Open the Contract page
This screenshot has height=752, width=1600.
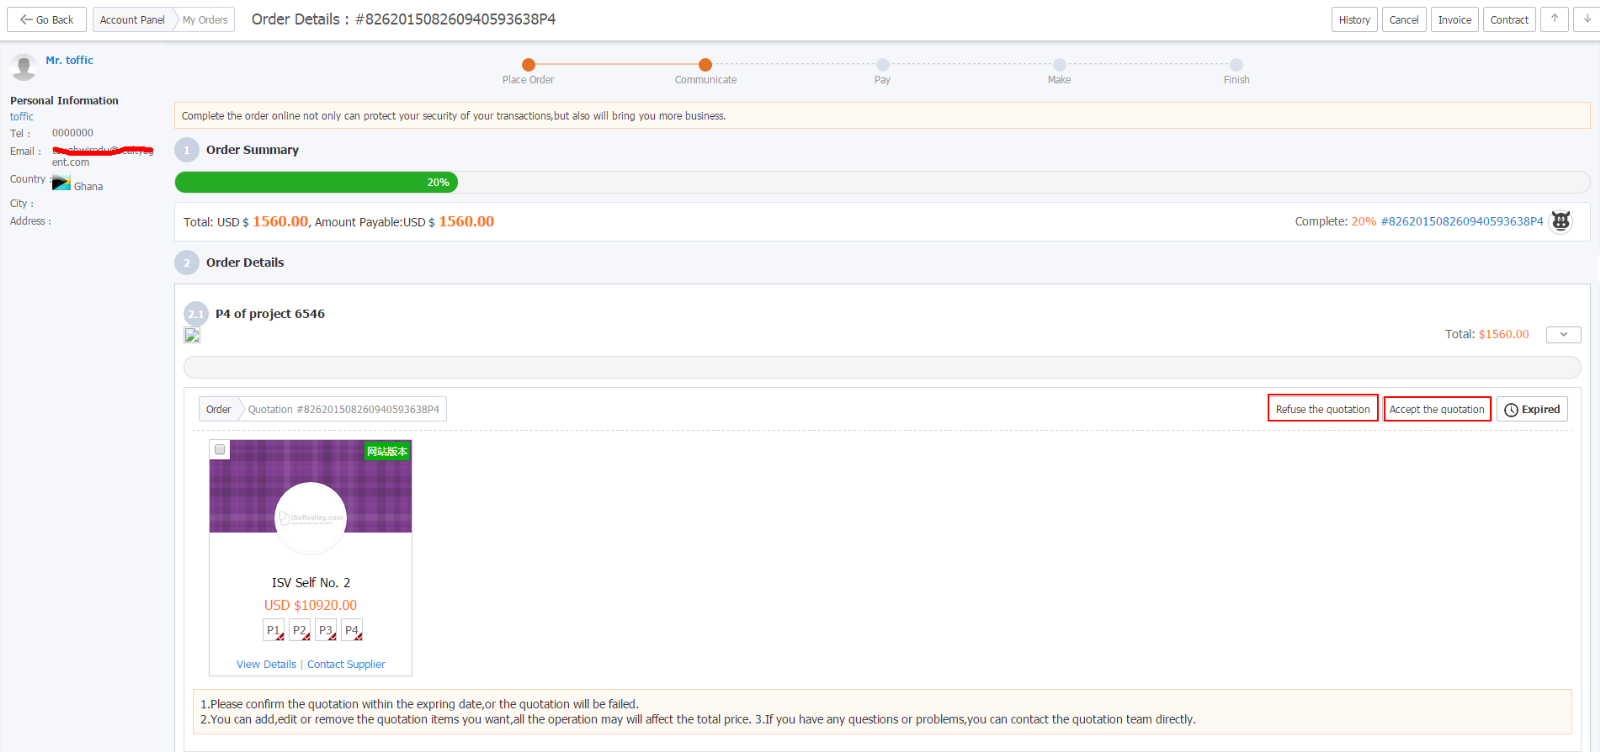click(1509, 20)
